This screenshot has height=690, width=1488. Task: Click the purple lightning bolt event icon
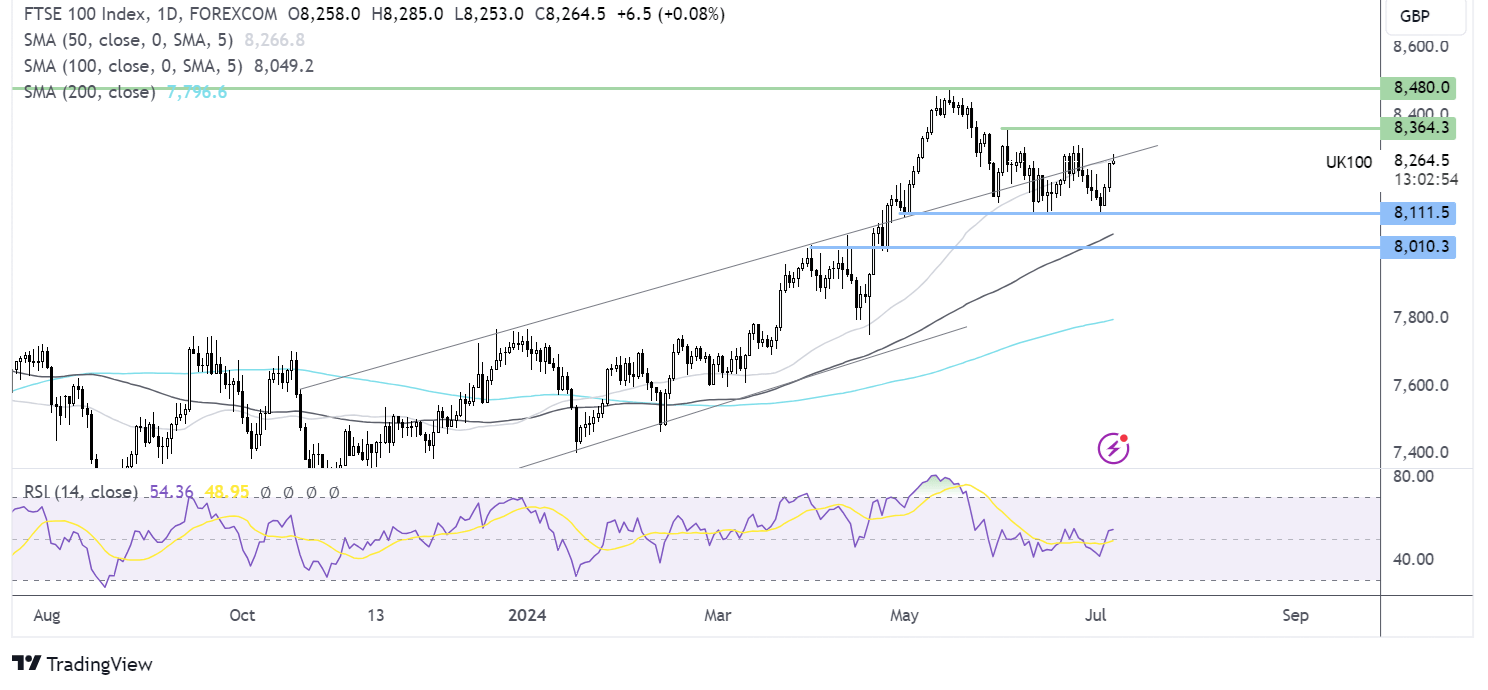point(1114,448)
